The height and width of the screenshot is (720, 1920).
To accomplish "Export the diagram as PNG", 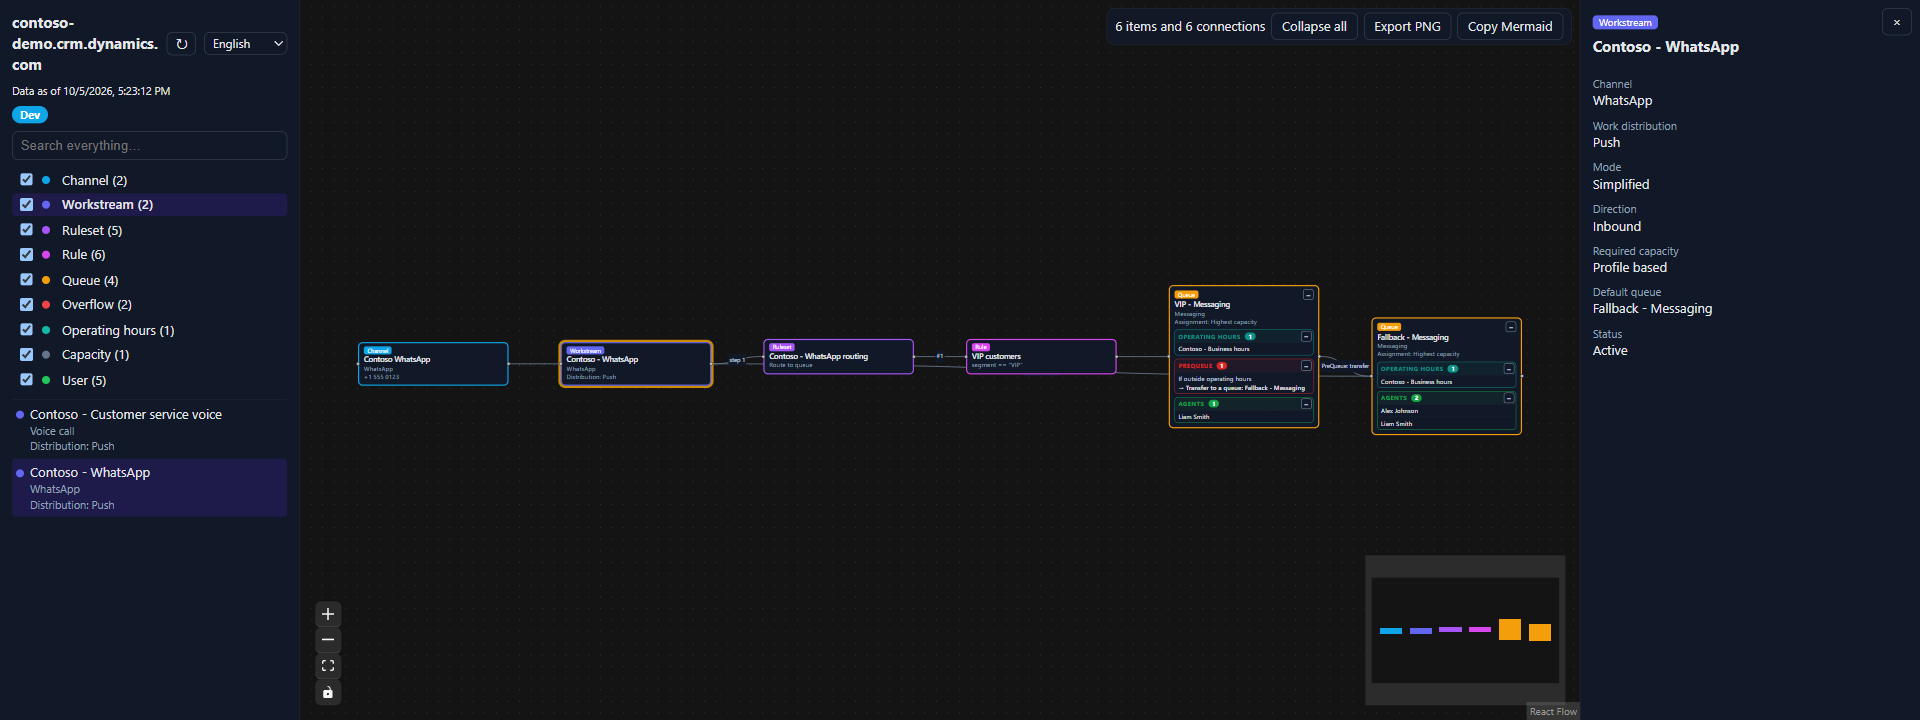I will (x=1407, y=27).
